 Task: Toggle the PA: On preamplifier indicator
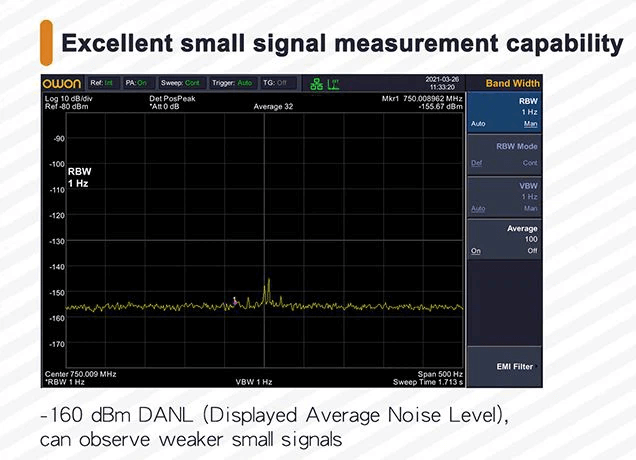click(x=136, y=83)
